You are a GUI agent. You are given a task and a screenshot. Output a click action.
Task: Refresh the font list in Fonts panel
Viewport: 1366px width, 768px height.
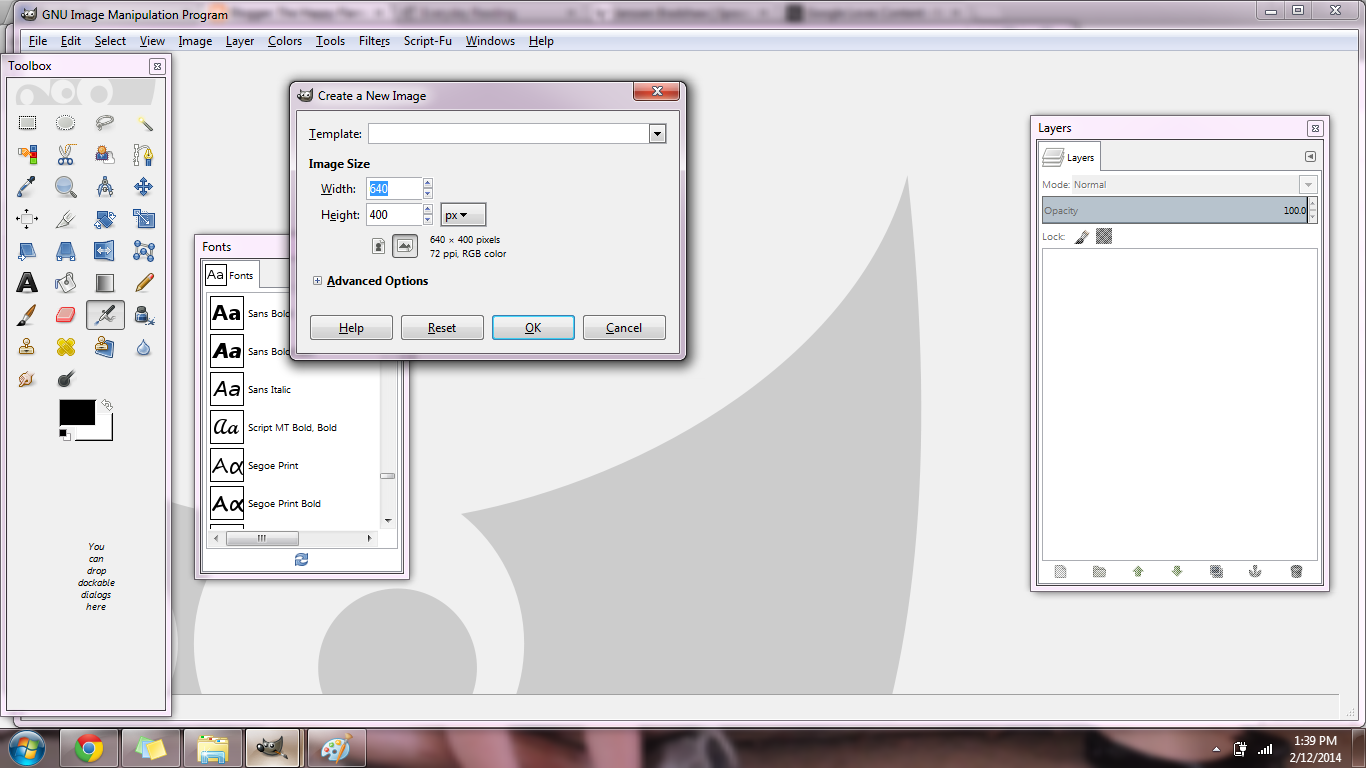[x=302, y=559]
